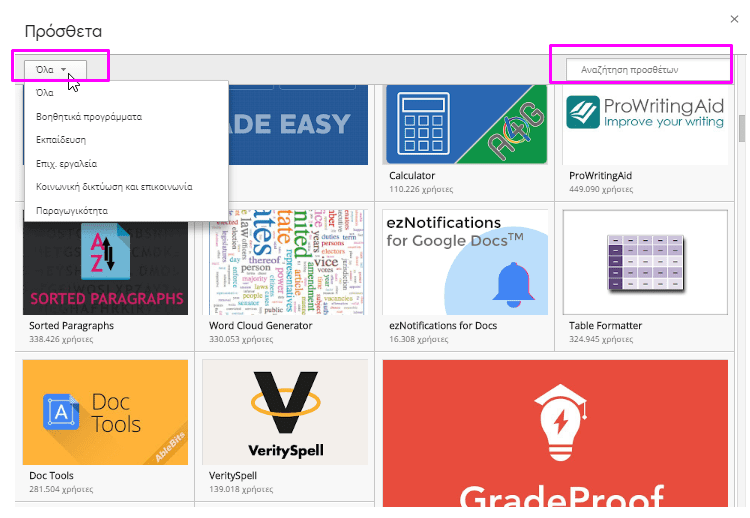Open Word Cloud Generator thumbnail
Viewport: 750px width, 518px height.
pyautogui.click(x=286, y=262)
